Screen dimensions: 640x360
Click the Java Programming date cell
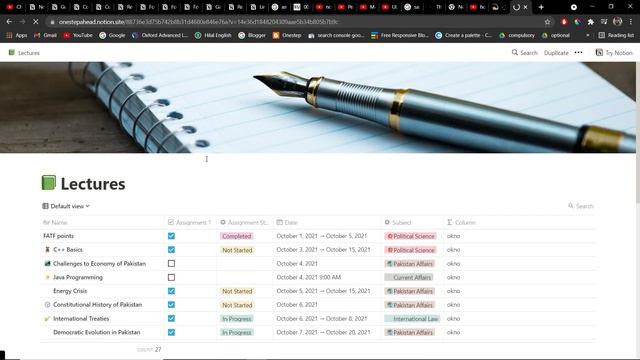309,278
